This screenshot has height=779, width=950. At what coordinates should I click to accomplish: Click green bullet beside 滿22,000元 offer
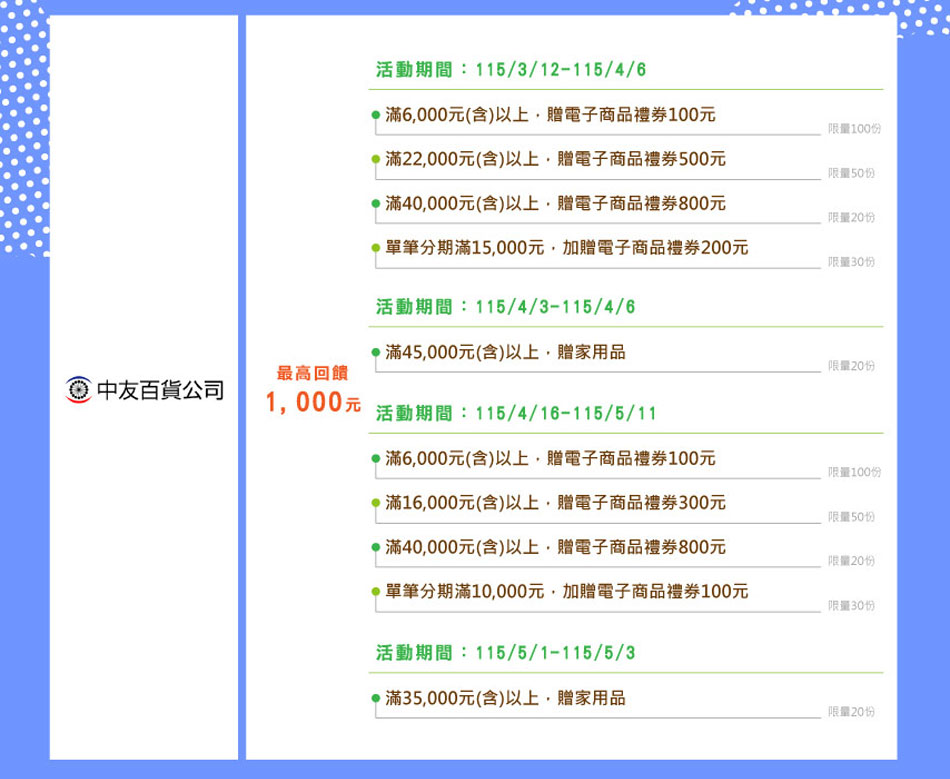click(375, 159)
